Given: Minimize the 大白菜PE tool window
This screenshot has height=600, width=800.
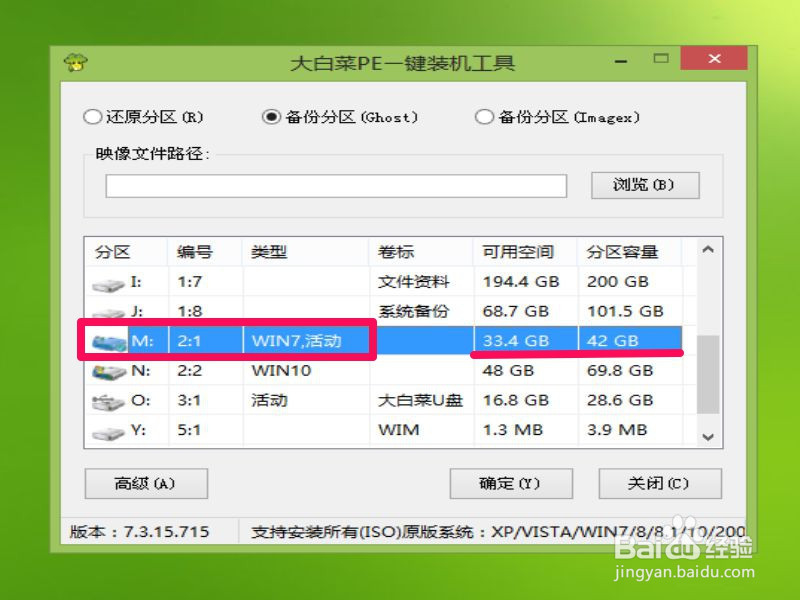Looking at the screenshot, I should 620,61.
